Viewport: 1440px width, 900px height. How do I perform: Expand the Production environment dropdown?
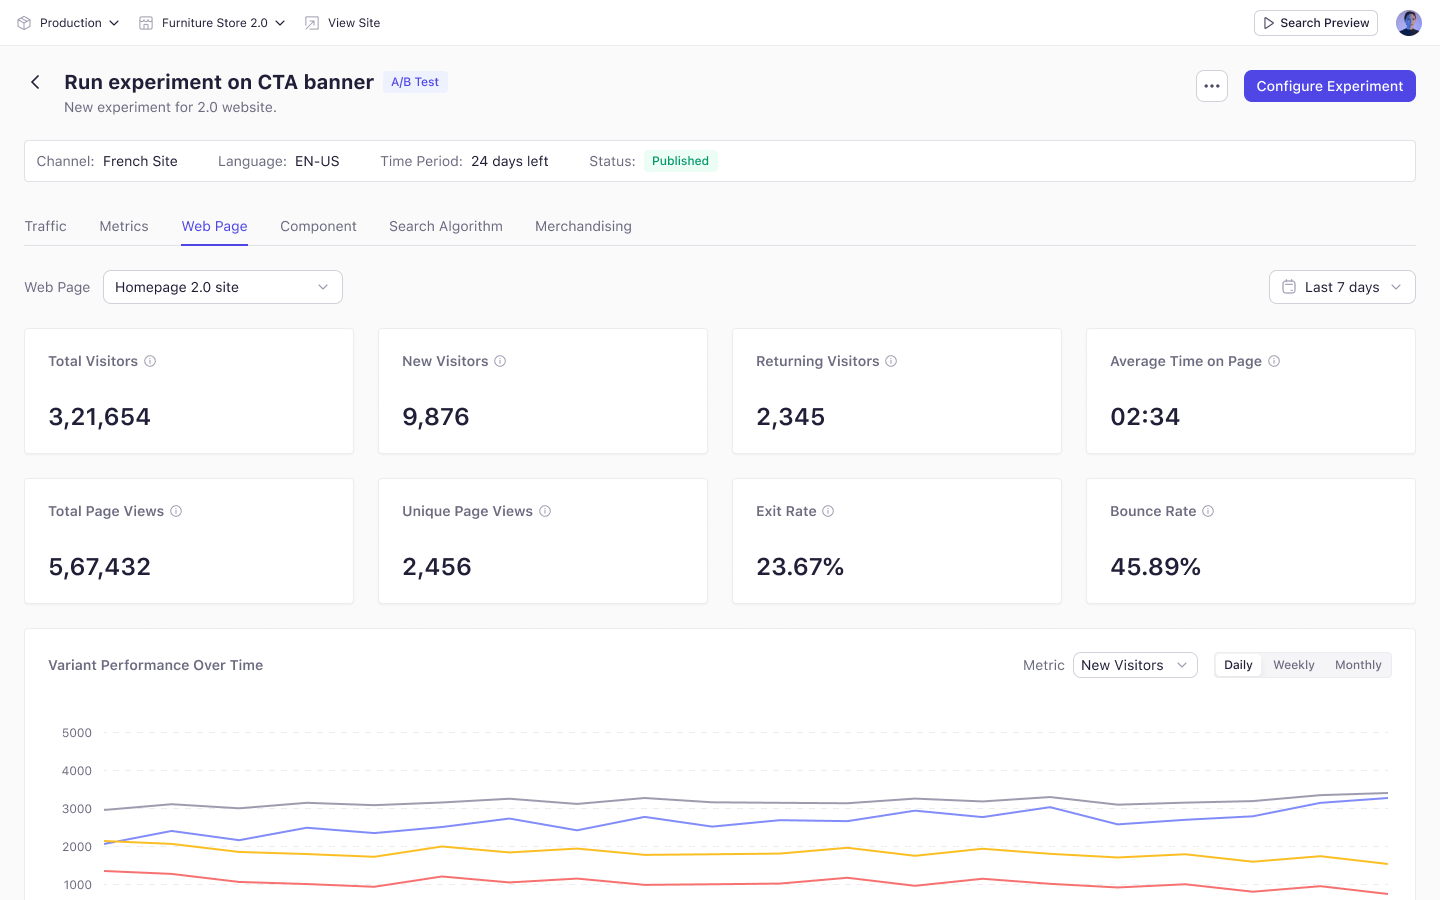coord(68,23)
